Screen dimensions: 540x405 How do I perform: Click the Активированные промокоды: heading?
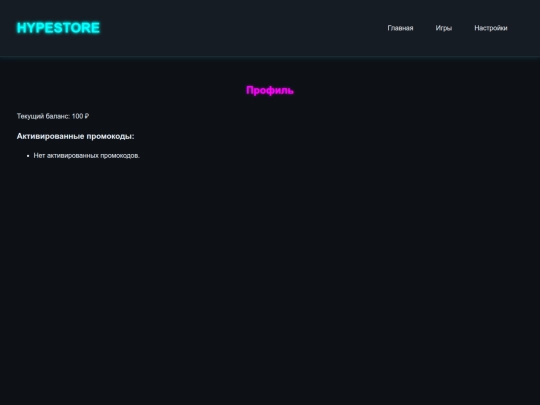tap(75, 136)
